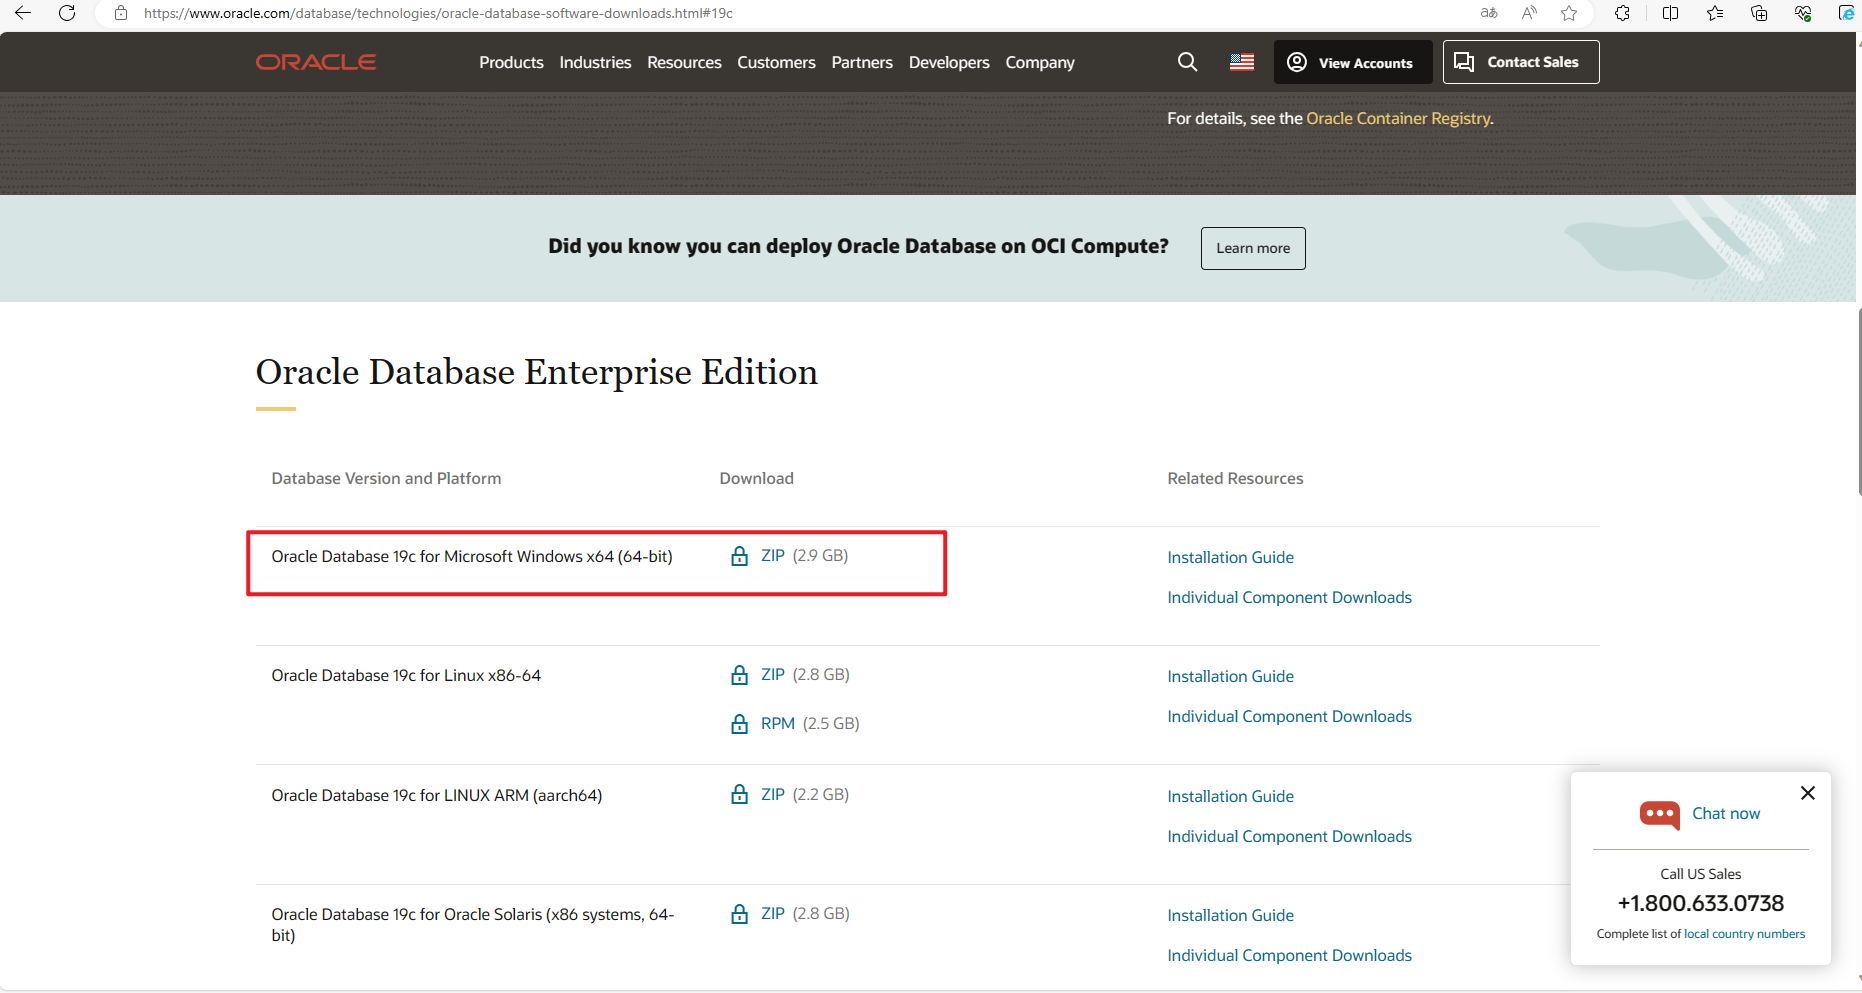Open Individual Component Downloads for LINUX ARM
Viewport: 1862px width, 993px height.
[1289, 836]
